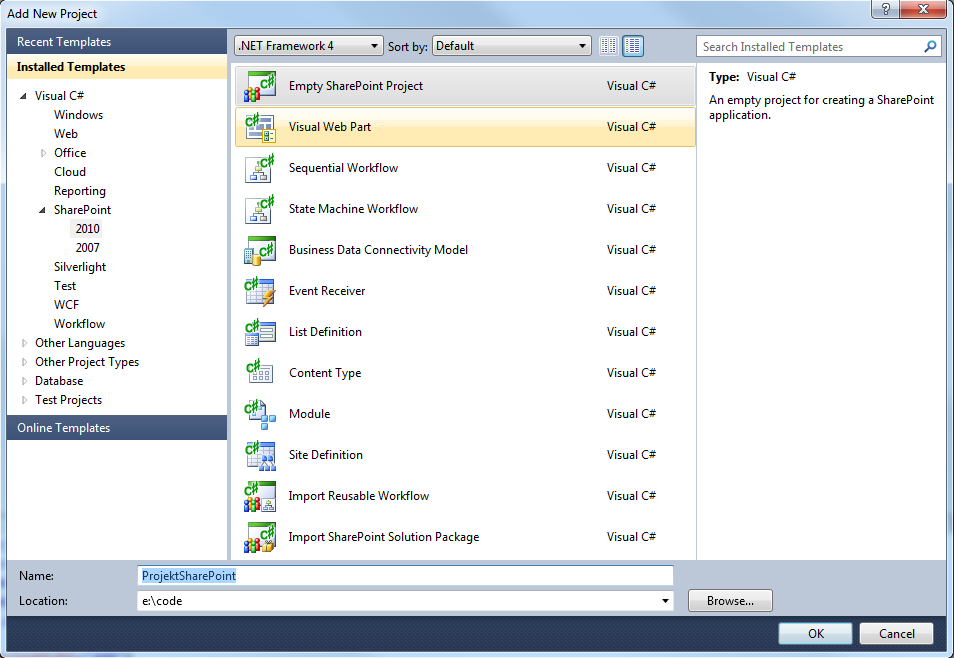Image resolution: width=954 pixels, height=658 pixels.
Task: Open the Online Templates section
Action: click(x=117, y=428)
